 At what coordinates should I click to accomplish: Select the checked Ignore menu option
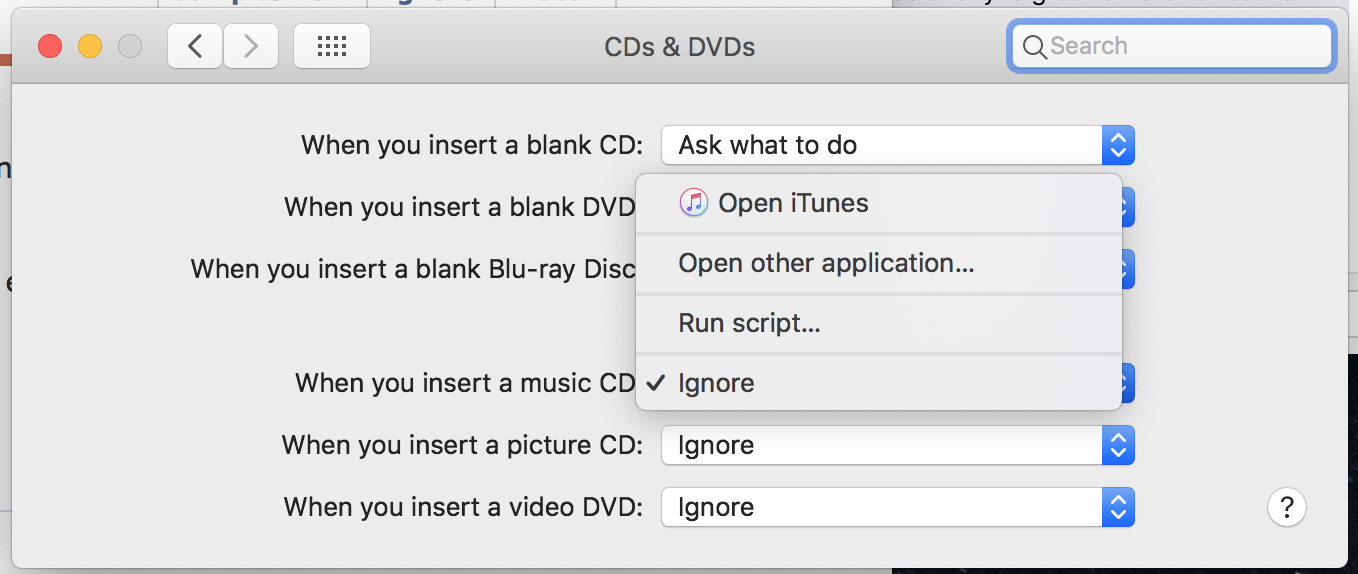click(878, 383)
